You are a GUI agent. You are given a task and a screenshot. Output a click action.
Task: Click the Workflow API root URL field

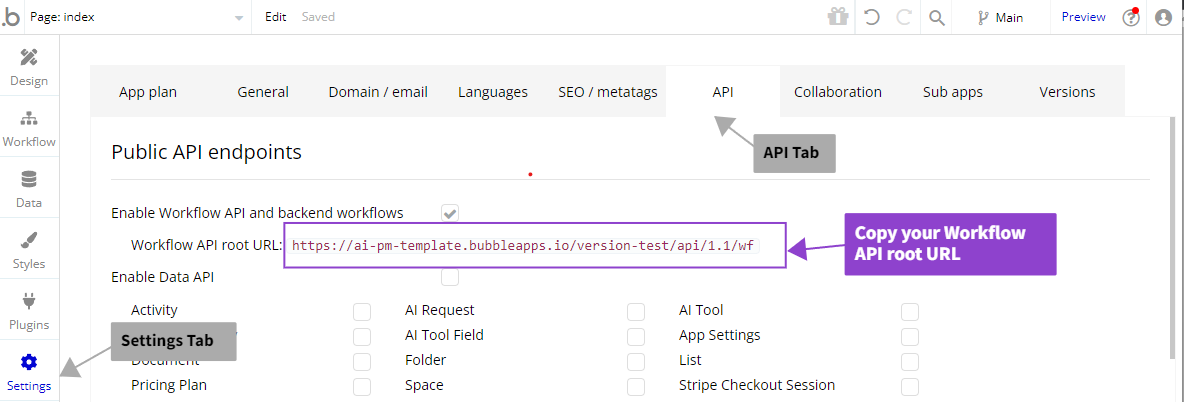coord(523,246)
